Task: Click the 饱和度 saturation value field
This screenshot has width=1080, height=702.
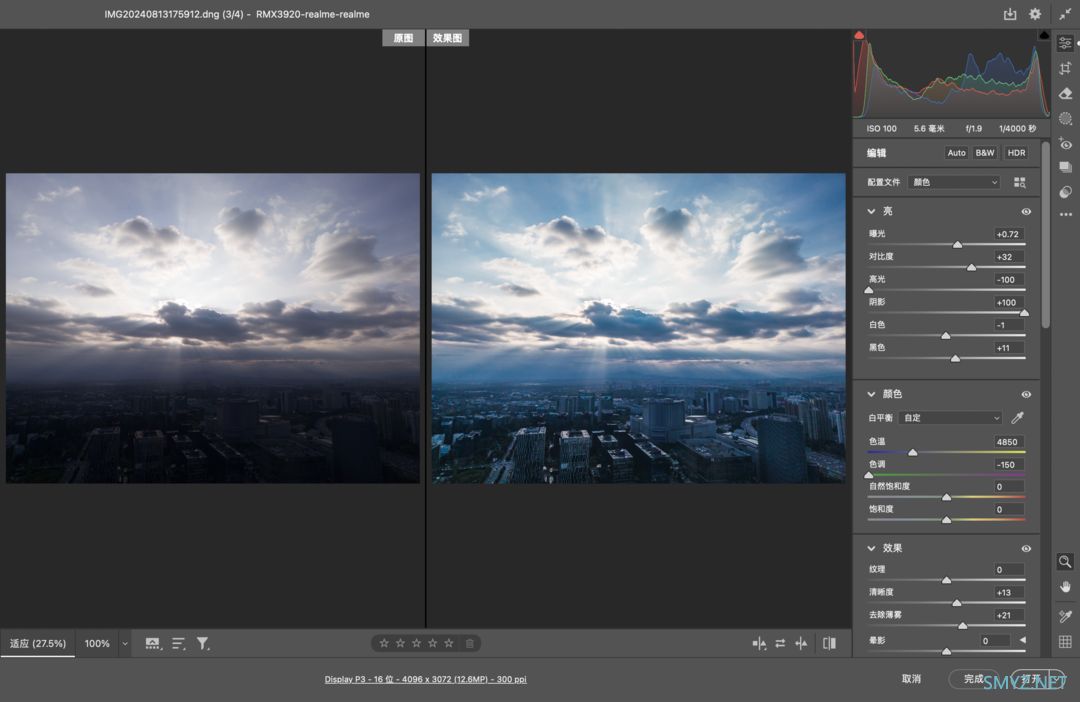Action: point(1008,510)
